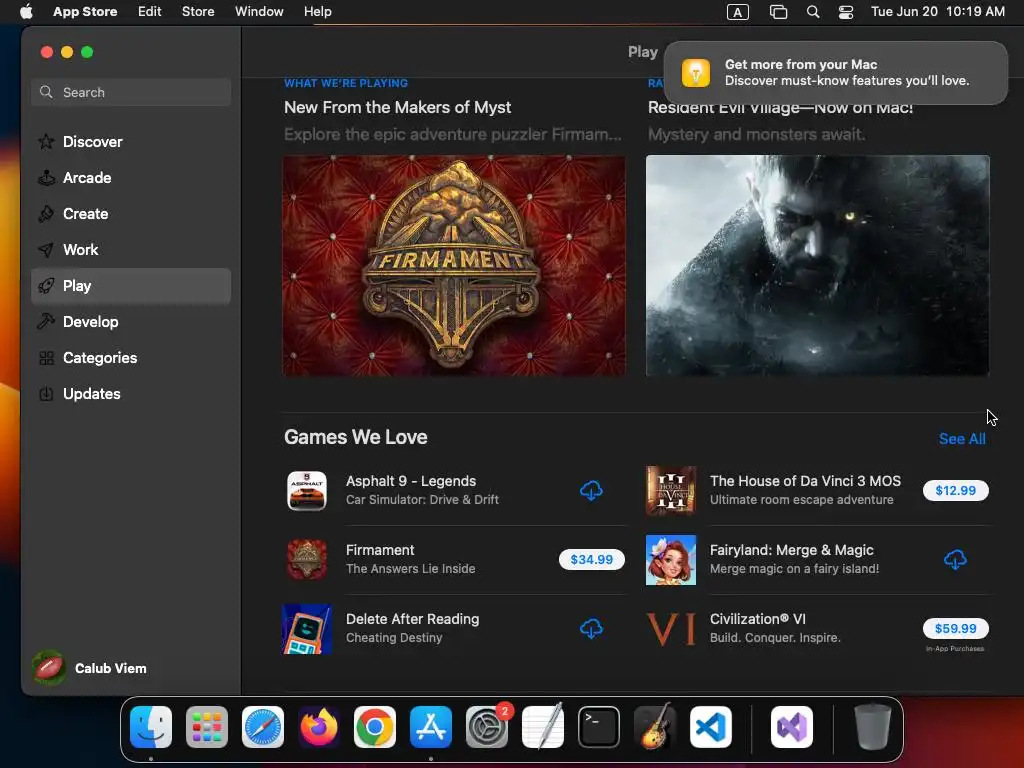Open the Civilization VI app icon

click(671, 629)
